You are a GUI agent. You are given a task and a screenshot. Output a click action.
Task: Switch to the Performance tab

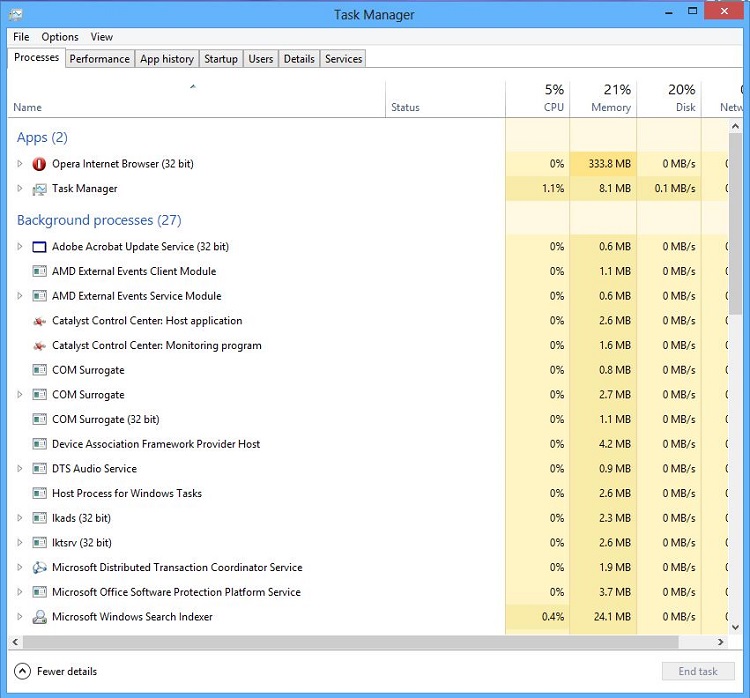99,59
